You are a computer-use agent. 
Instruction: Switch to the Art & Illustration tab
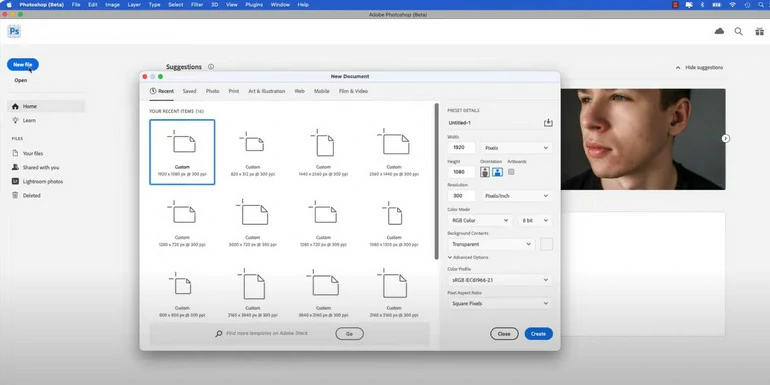click(x=267, y=91)
